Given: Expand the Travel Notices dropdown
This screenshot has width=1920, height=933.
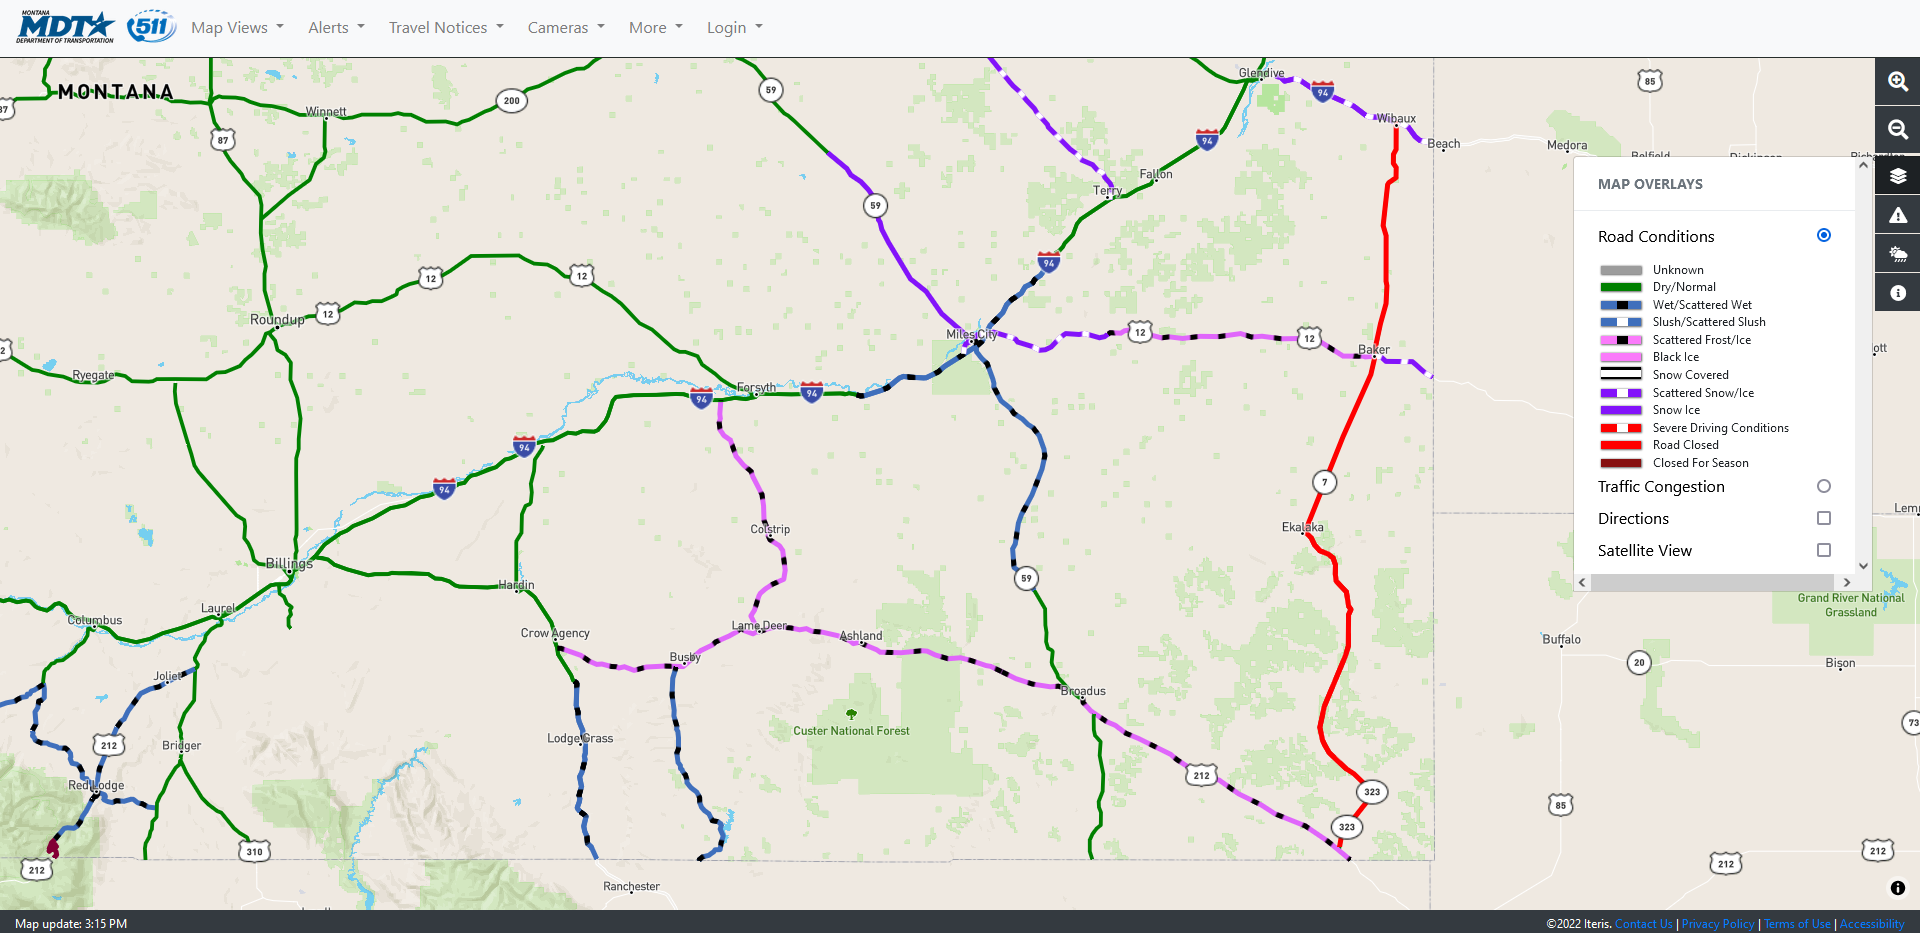Looking at the screenshot, I should [x=446, y=28].
